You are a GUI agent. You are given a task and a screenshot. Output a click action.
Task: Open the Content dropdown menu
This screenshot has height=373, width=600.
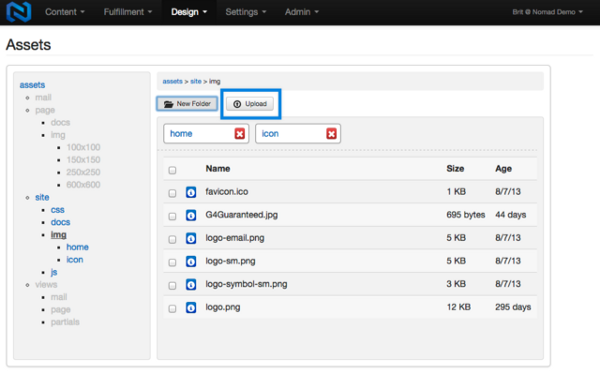(x=65, y=12)
